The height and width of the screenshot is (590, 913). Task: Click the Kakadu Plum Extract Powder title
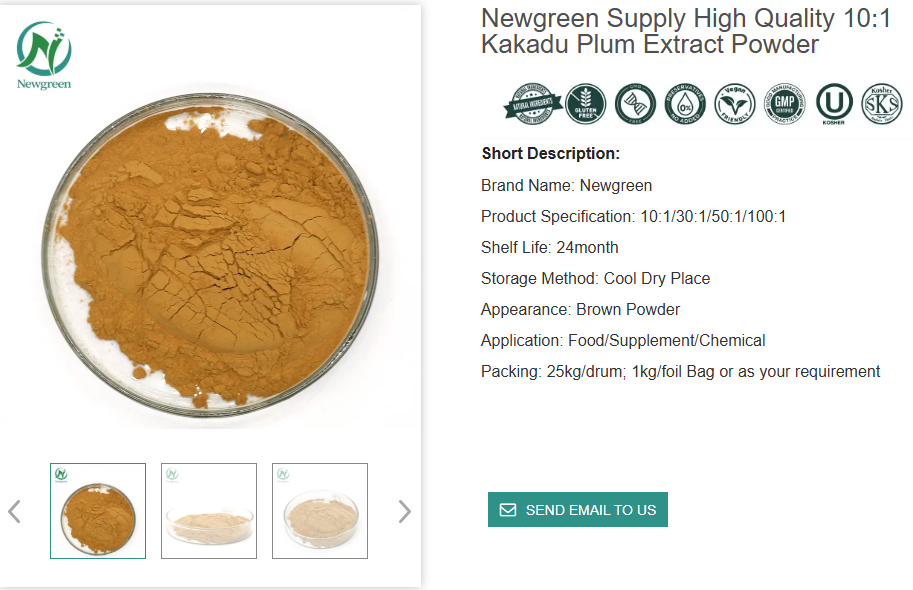click(x=685, y=32)
